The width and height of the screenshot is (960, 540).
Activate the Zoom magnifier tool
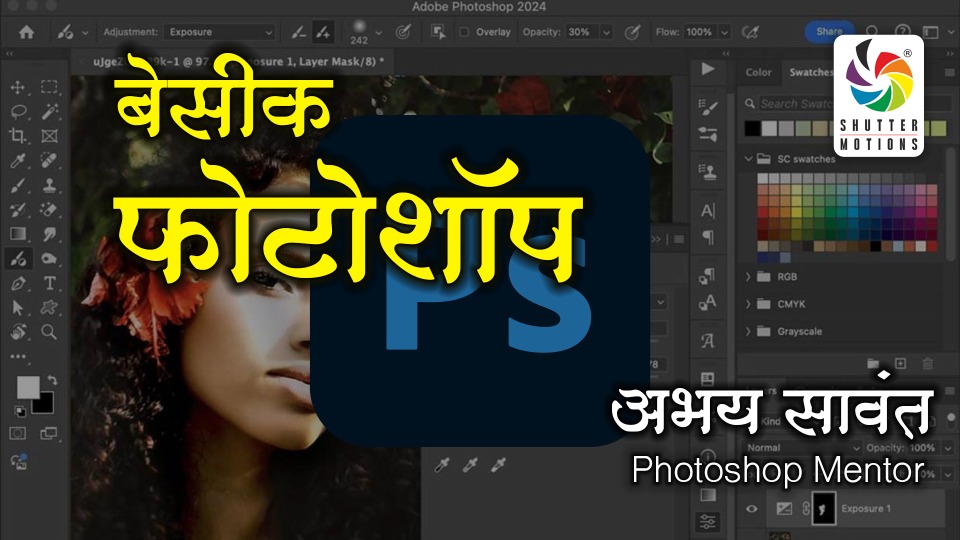[x=49, y=332]
